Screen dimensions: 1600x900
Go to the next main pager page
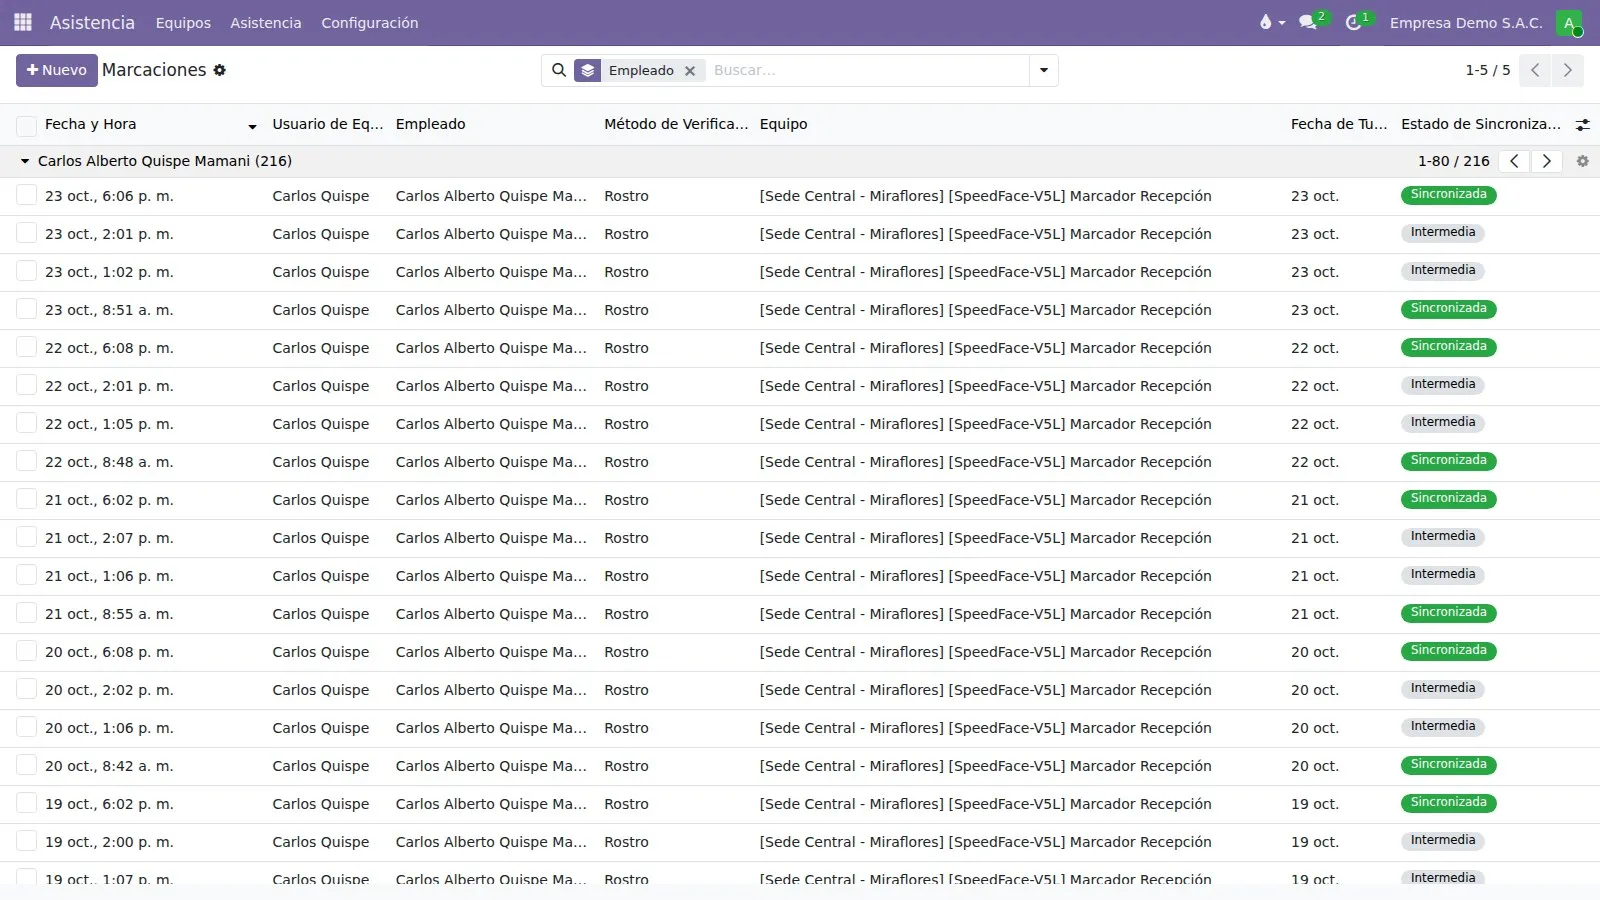click(x=1567, y=70)
